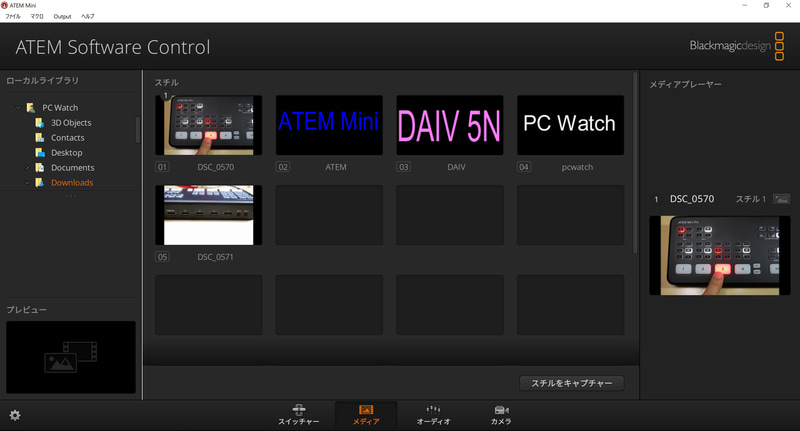Select the PC Watch still thumbnail
This screenshot has width=800, height=431.
coord(570,125)
